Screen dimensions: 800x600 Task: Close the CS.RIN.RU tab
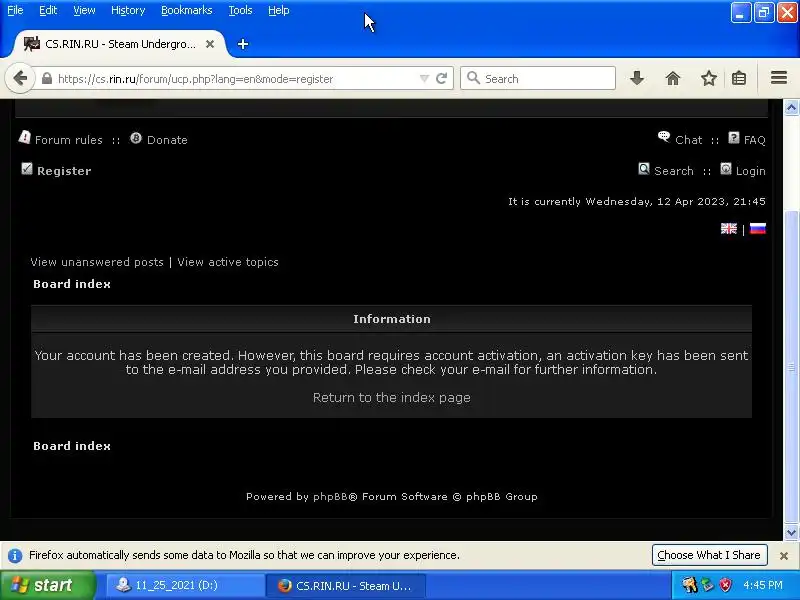click(210, 44)
